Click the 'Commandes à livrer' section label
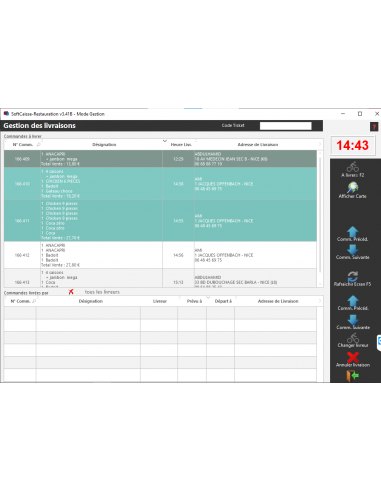The image size is (381, 492). click(x=23, y=136)
